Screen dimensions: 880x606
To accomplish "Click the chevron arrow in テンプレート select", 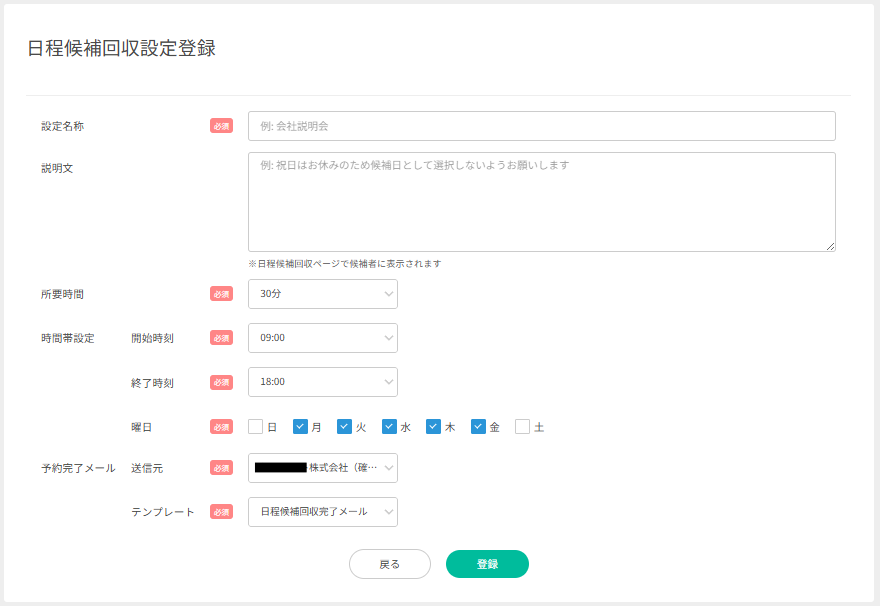I will 388,512.
